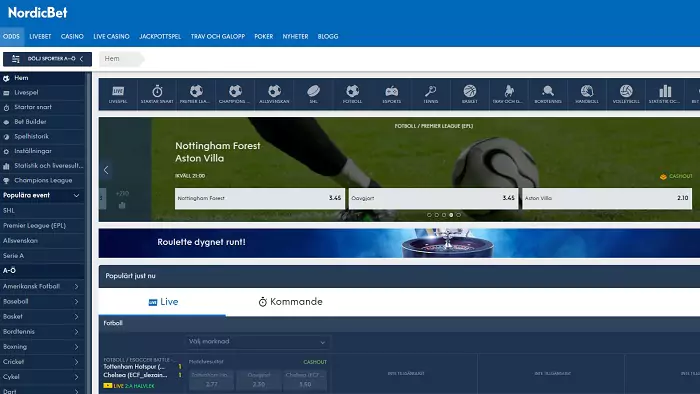Open the Roulette dygnet runt banner
700x394 pixels.
[399, 243]
